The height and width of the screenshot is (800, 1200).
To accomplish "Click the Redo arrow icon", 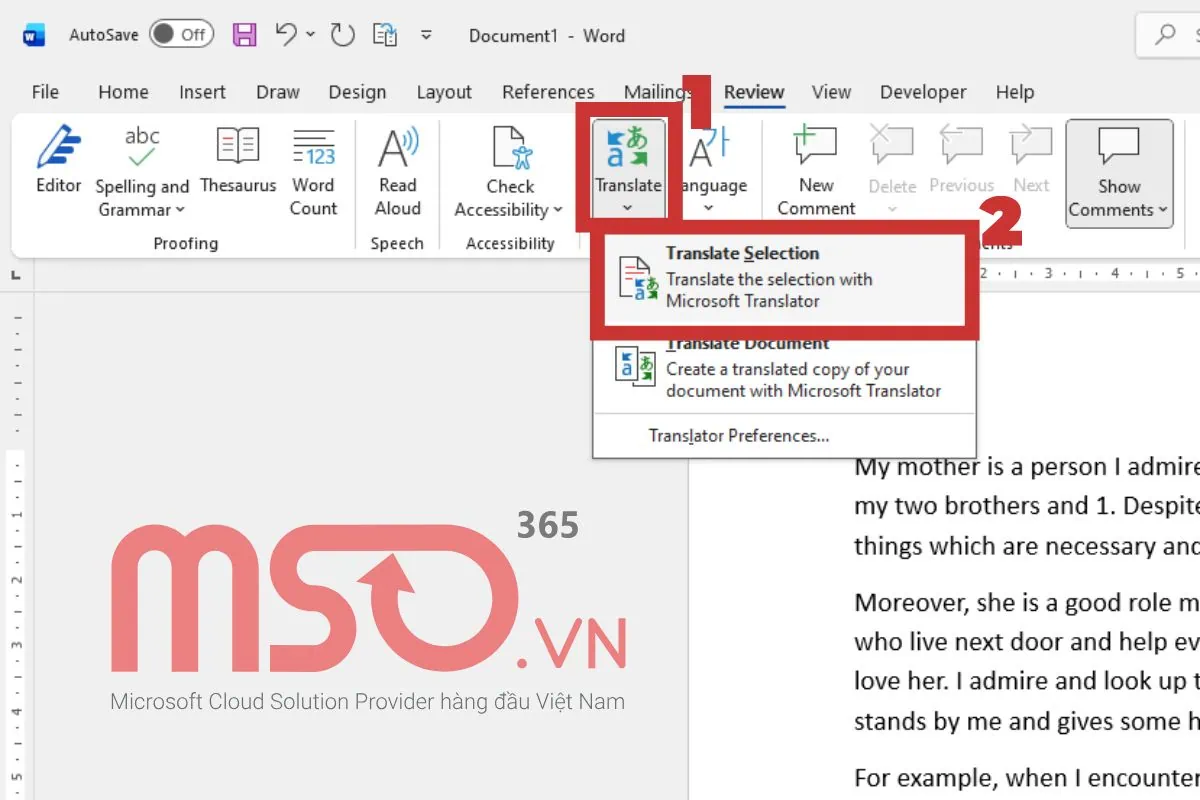I will 343,35.
